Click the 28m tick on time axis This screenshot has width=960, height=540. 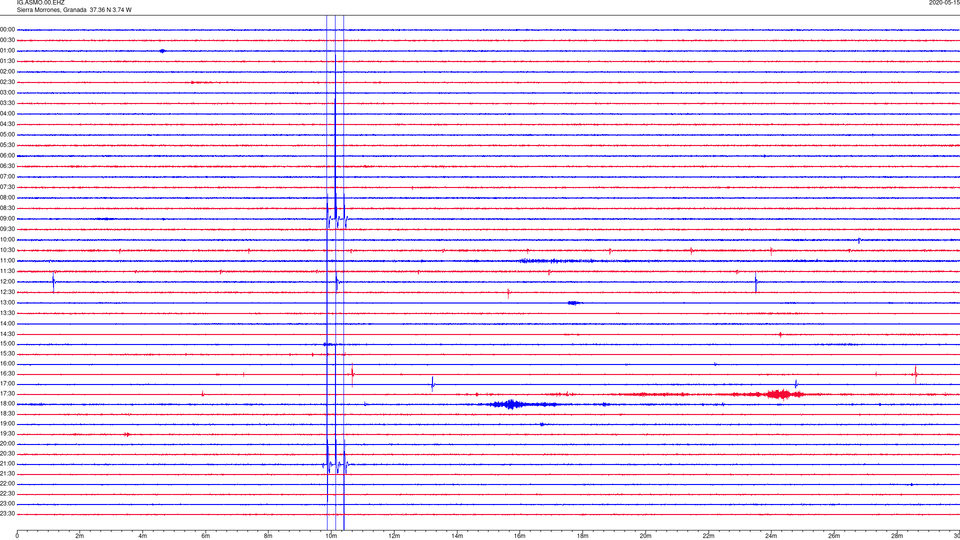[897, 536]
